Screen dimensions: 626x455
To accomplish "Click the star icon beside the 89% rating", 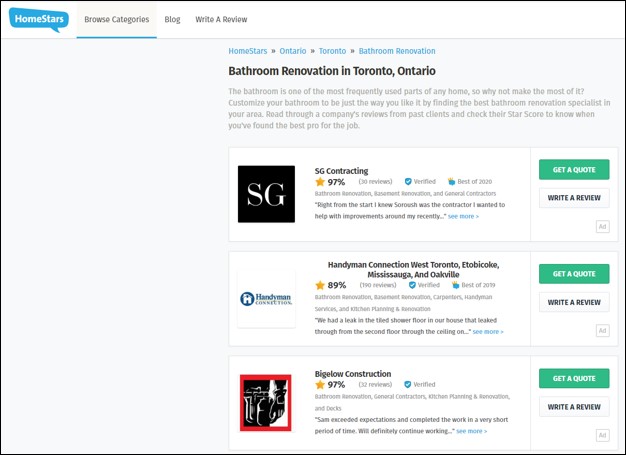I will click(320, 285).
